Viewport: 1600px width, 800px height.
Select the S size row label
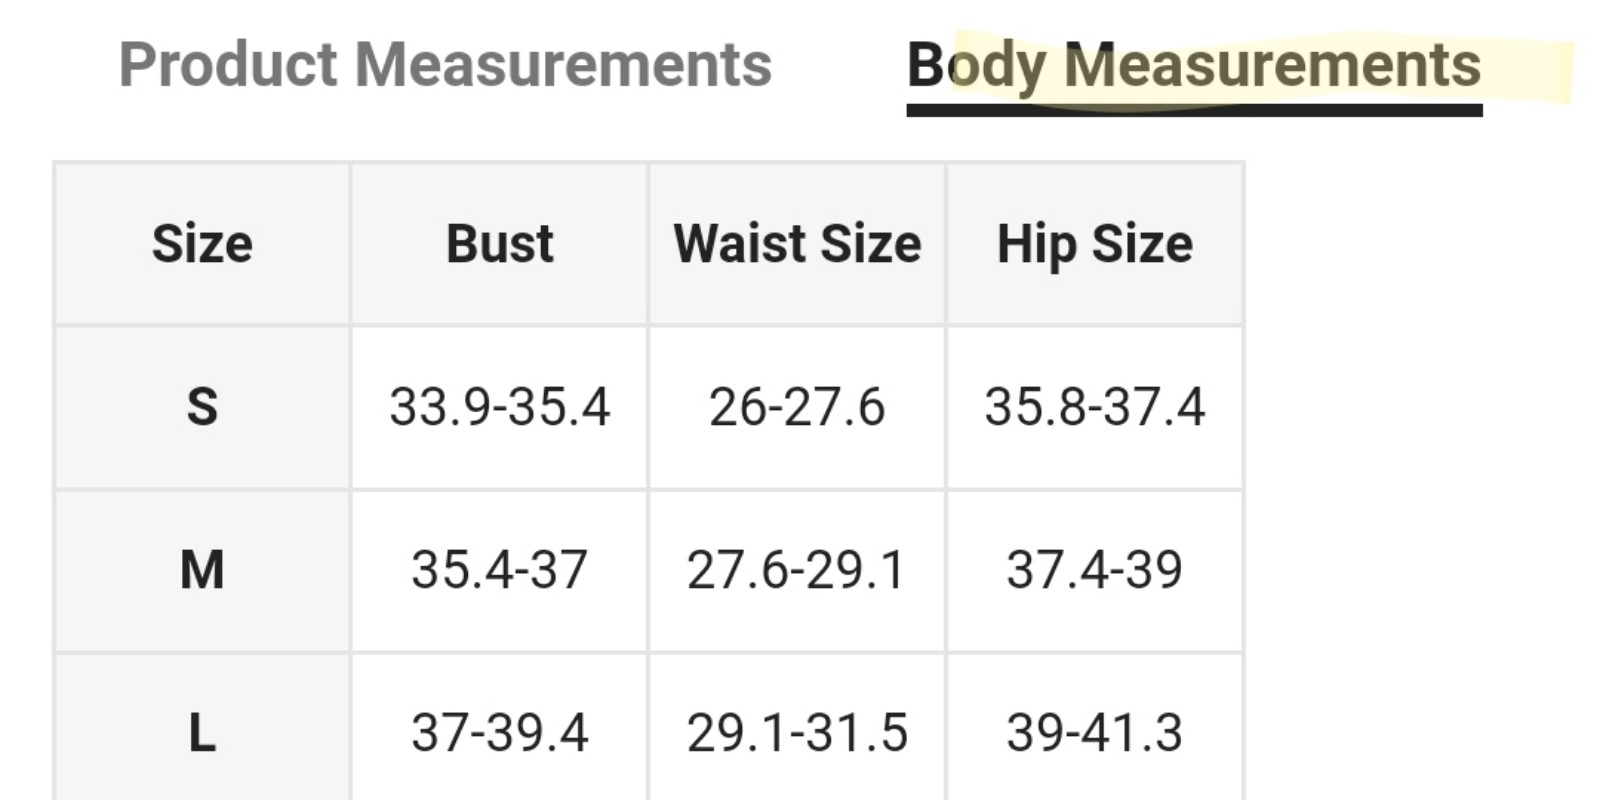[x=202, y=407]
